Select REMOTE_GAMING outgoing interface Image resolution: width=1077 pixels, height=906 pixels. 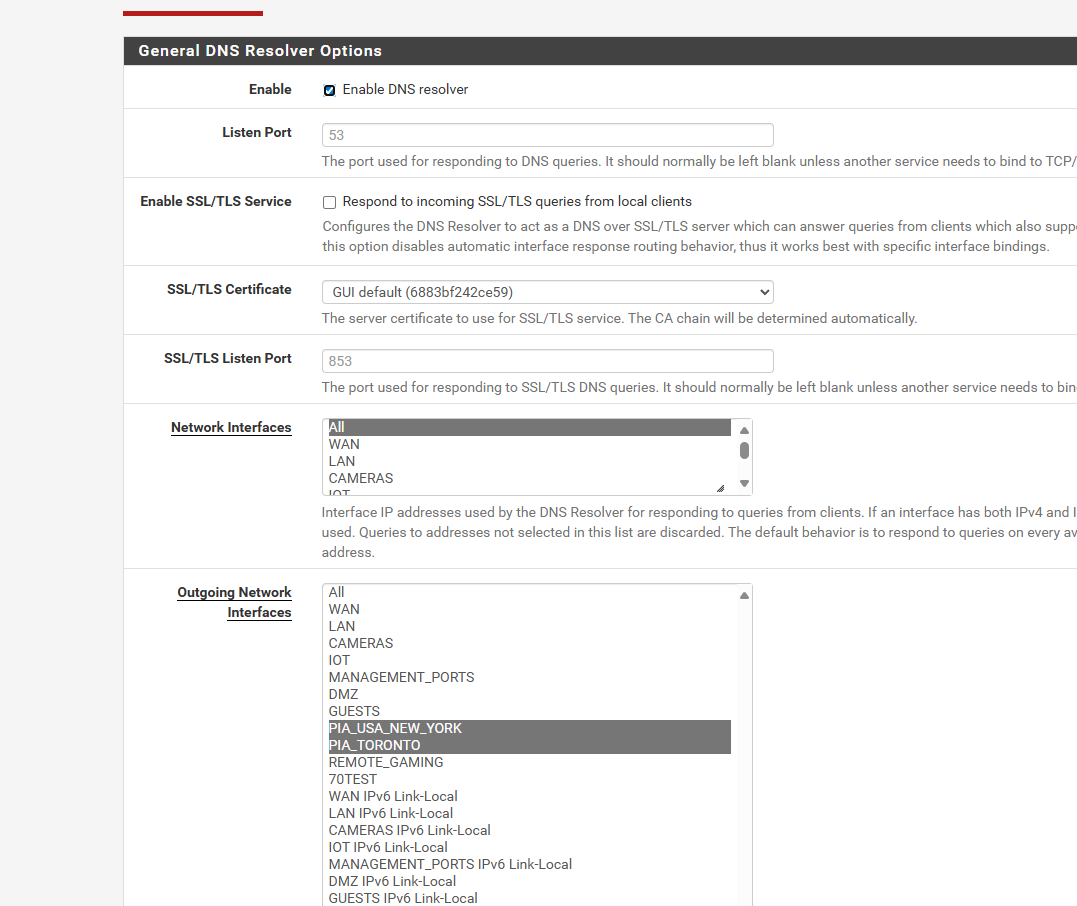pos(530,762)
